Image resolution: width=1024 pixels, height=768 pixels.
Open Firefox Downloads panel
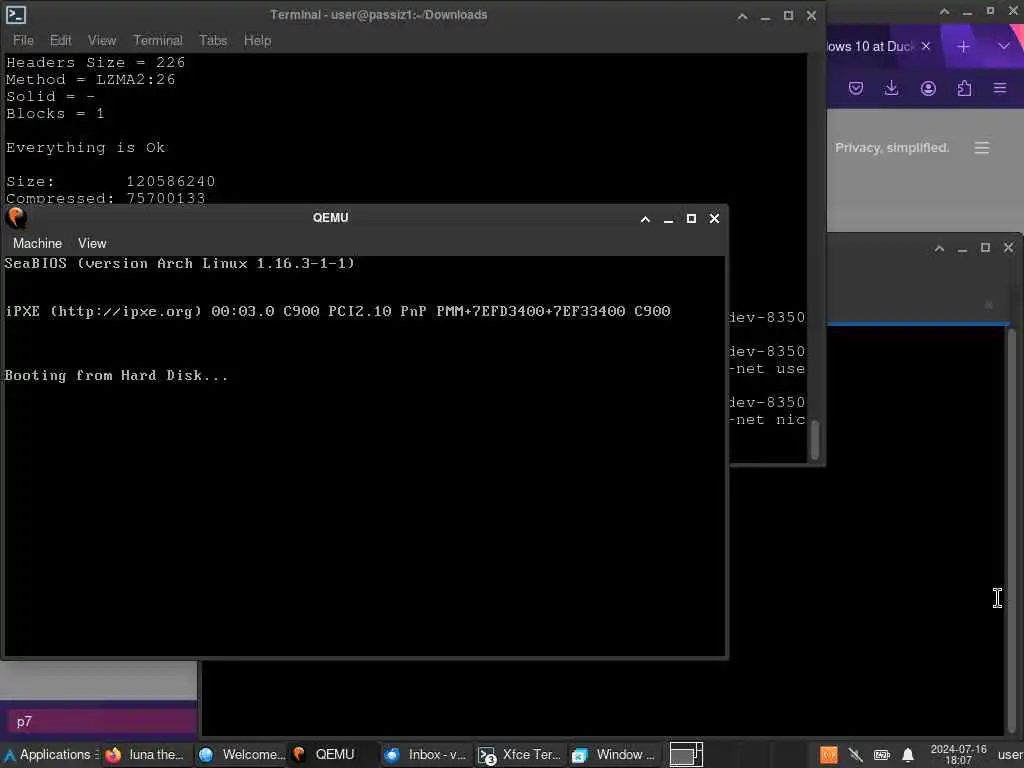click(x=891, y=88)
